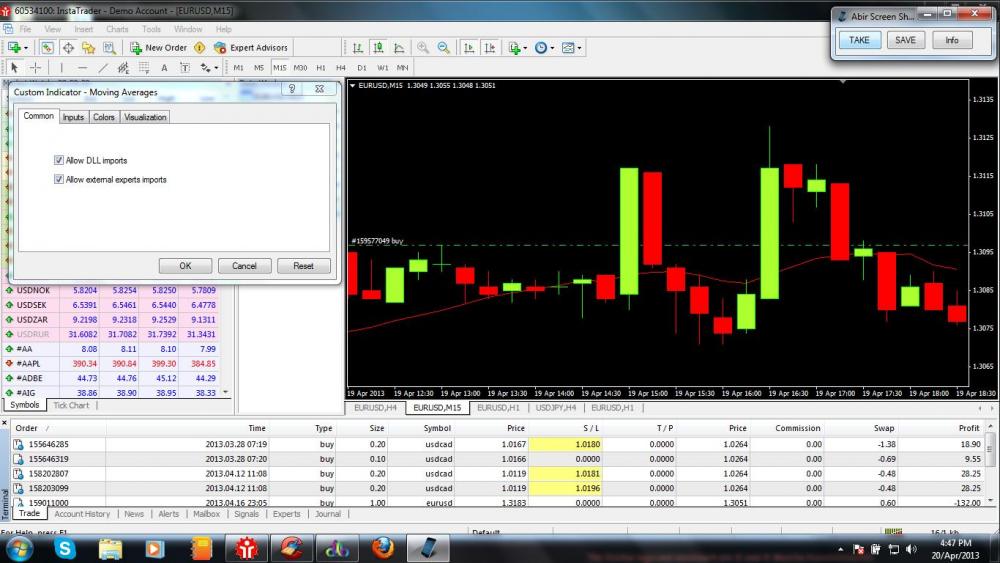The image size is (1000, 563).
Task: Open the Indicators list dropdown
Action: (x=517, y=48)
